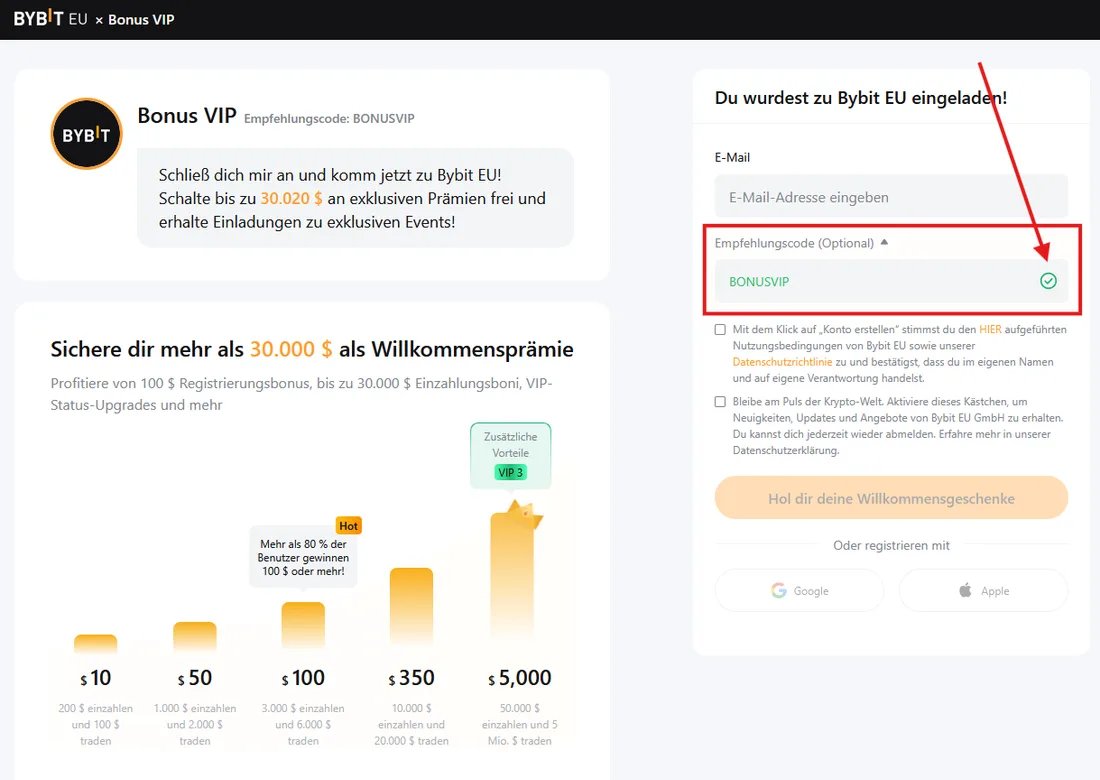The width and height of the screenshot is (1100, 780).
Task: Register with Google button
Action: (799, 591)
